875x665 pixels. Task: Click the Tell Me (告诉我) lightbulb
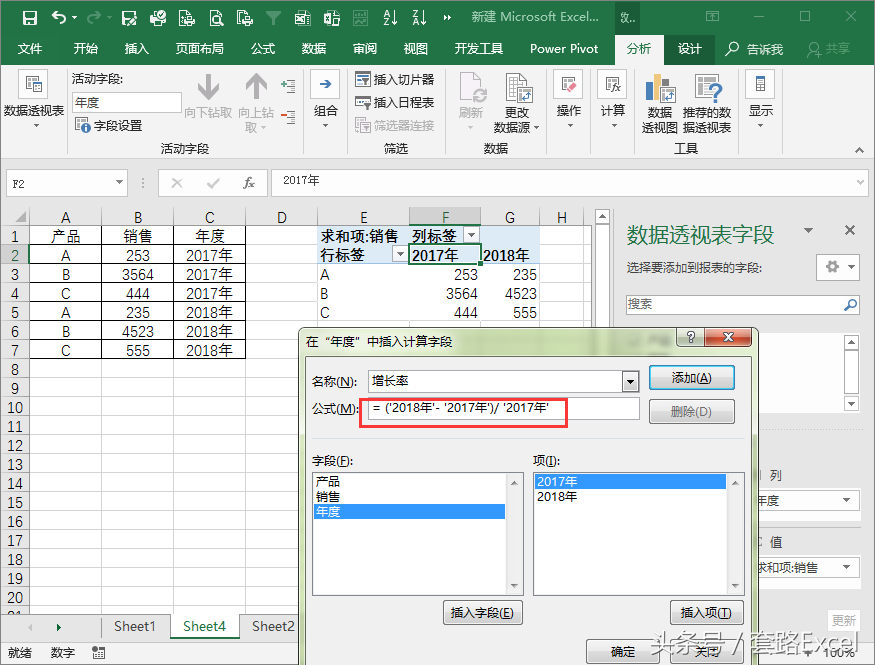coord(732,49)
